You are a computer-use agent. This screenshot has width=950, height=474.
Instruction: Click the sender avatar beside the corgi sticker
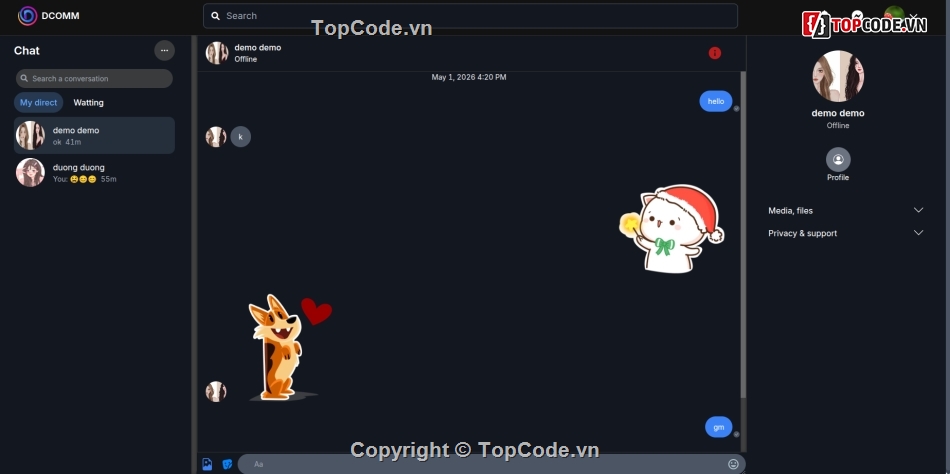point(216,392)
